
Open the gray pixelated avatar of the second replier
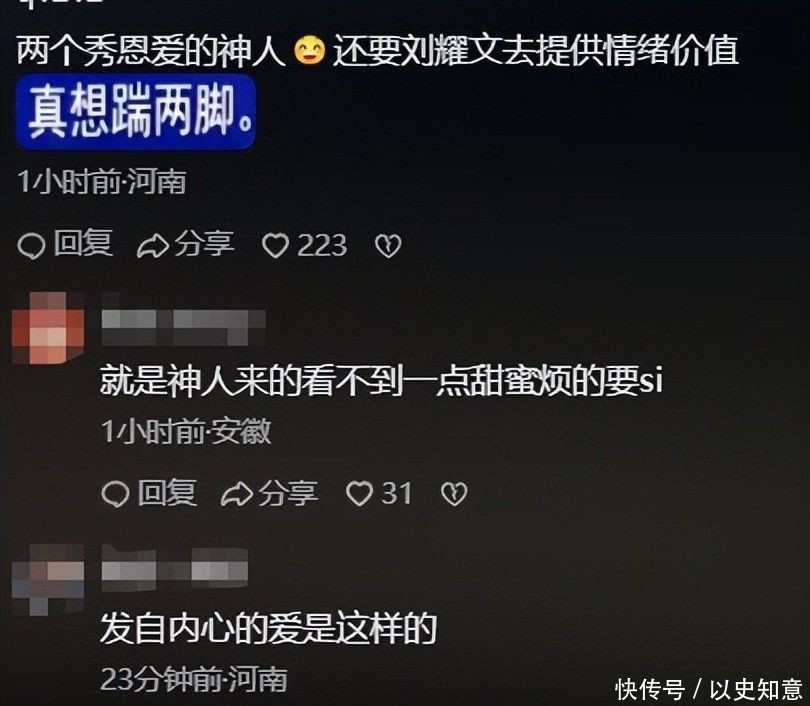(x=48, y=579)
